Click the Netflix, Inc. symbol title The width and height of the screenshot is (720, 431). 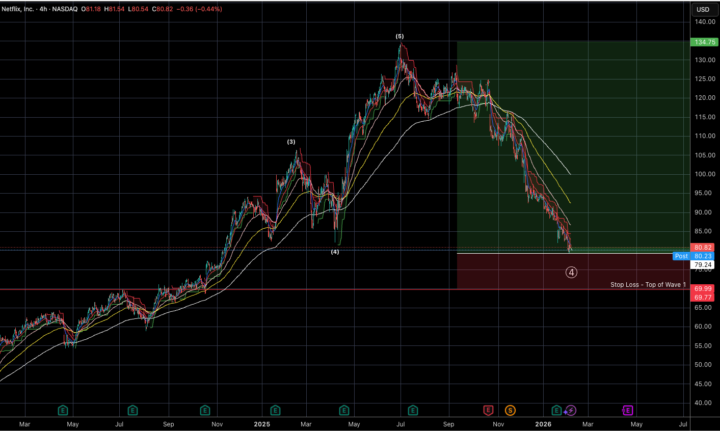(18, 9)
